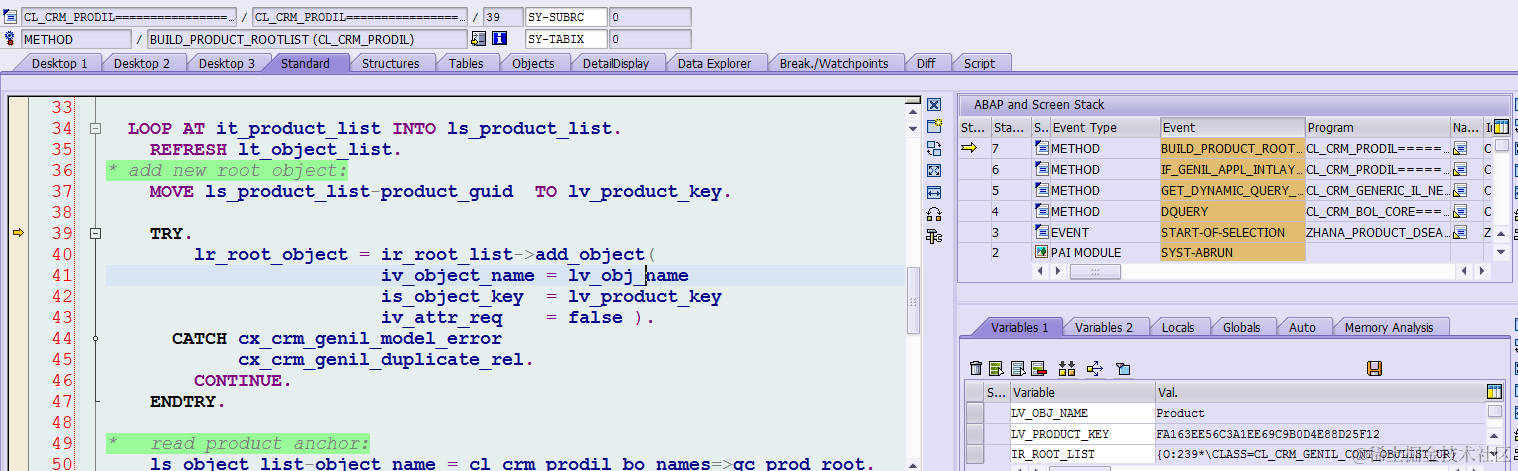Toggle the select-all box atop the Variables grid
Screen dimensions: 1518x471
975,392
